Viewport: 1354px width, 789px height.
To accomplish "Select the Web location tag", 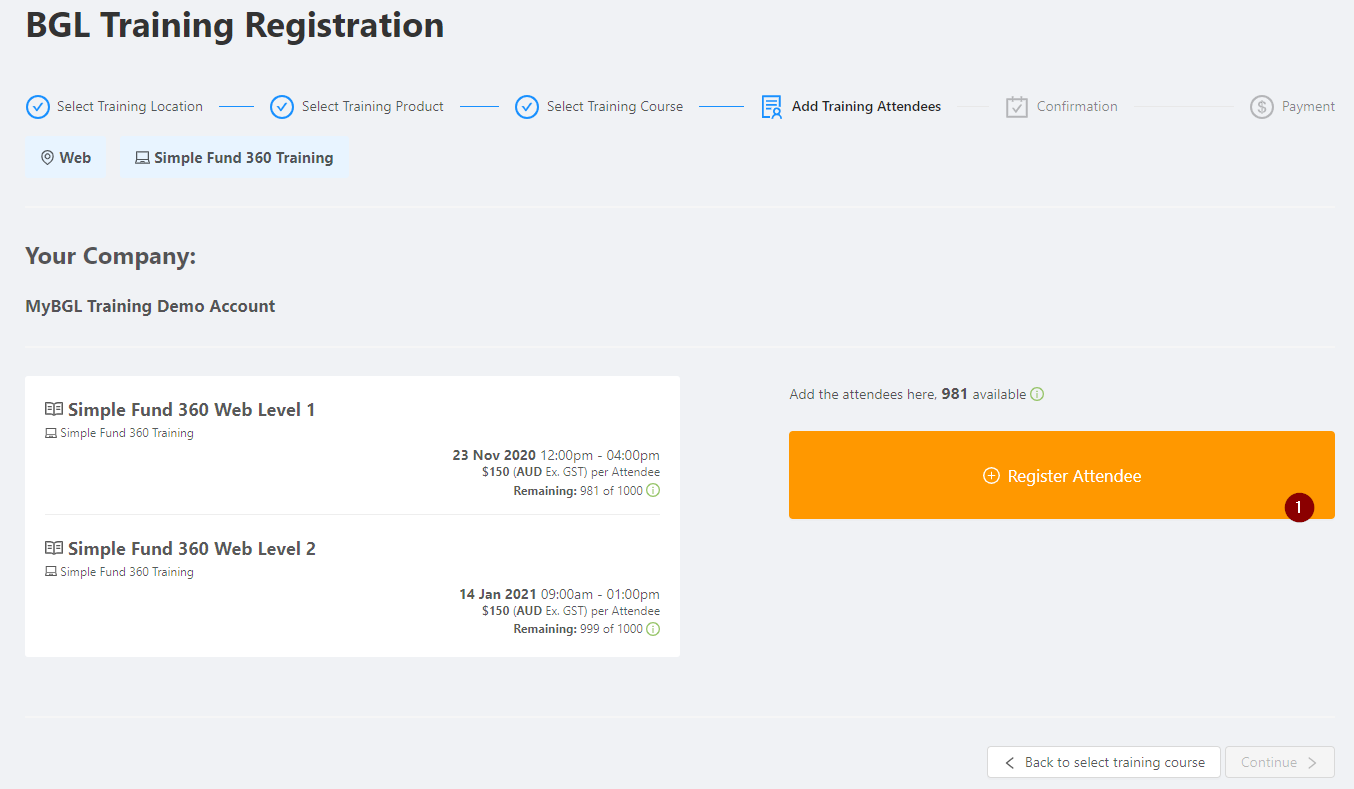I will pyautogui.click(x=66, y=158).
